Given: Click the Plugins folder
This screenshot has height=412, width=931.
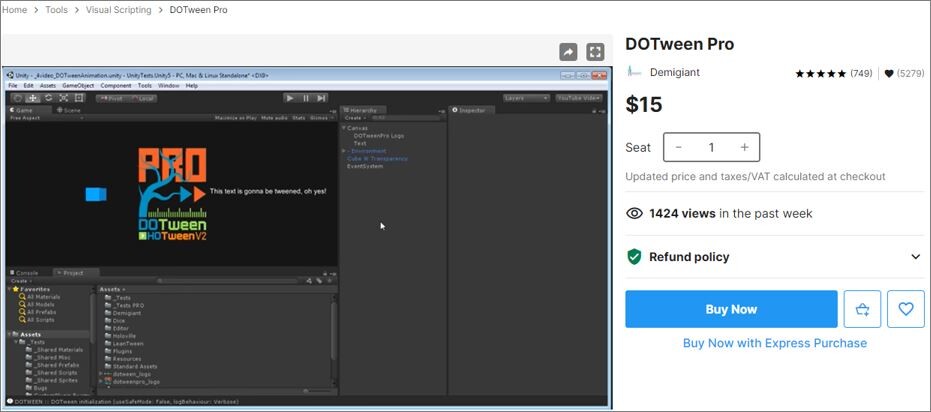Looking at the screenshot, I should [118, 351].
